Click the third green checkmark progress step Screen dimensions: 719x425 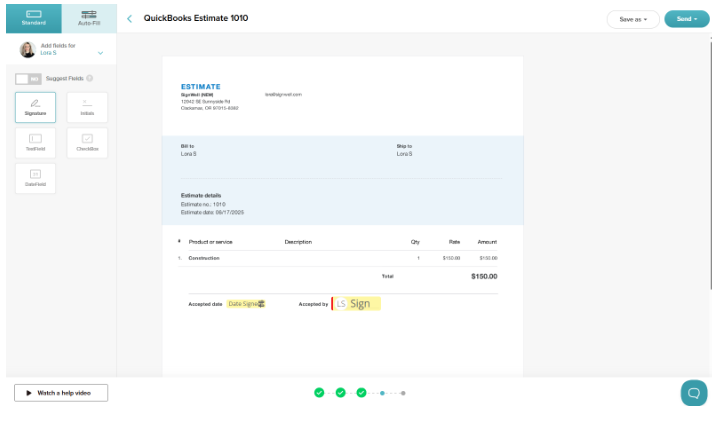(361, 393)
